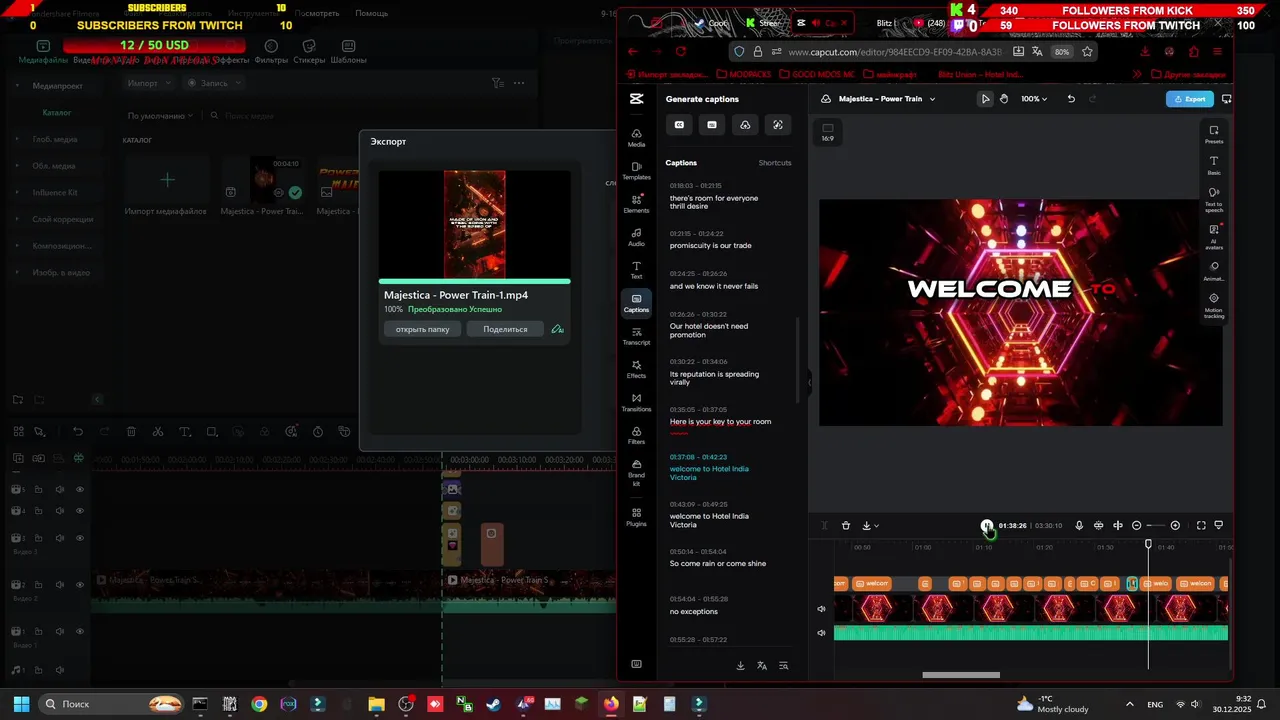The image size is (1280, 720).
Task: Select the hand pan tool in CapCut
Action: (1004, 99)
